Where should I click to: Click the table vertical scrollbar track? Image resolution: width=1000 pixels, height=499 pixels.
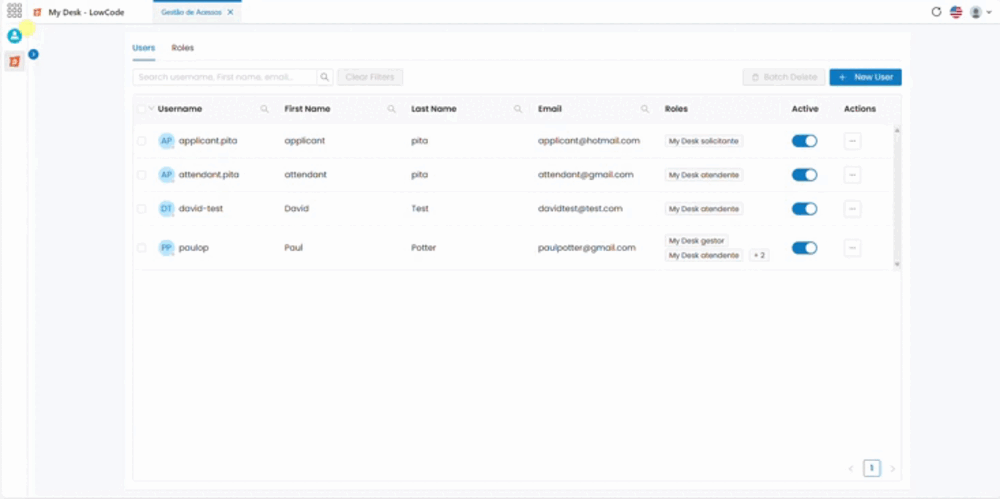[897, 197]
